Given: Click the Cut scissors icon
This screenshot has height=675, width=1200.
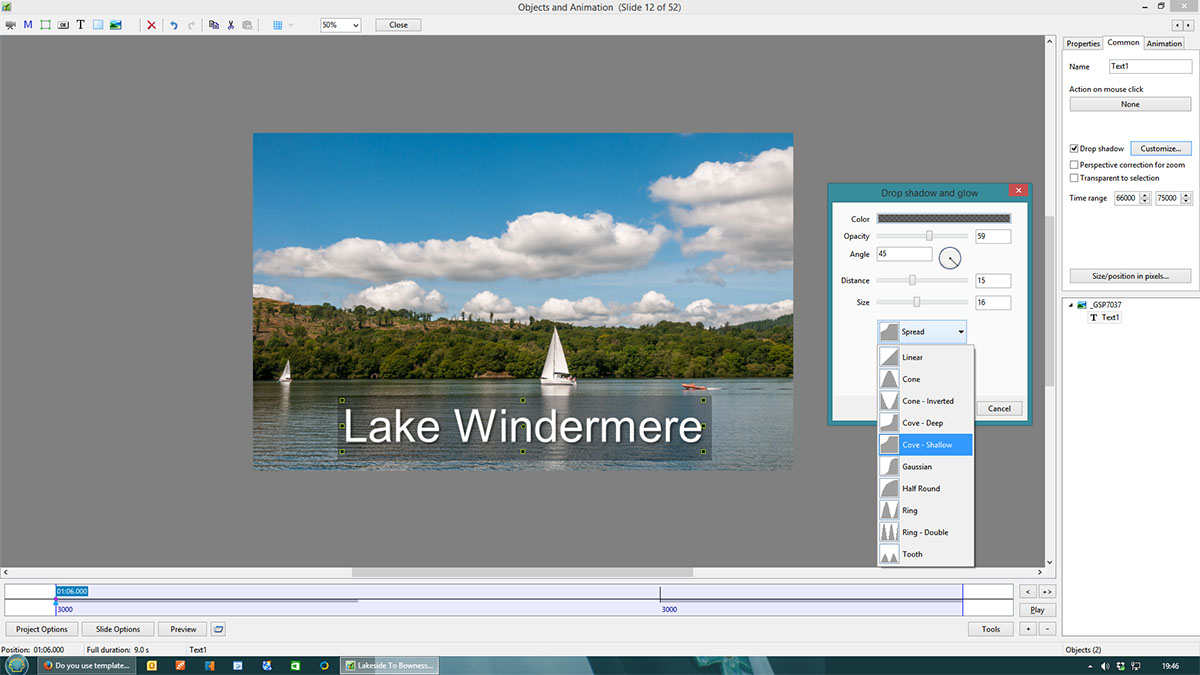Looking at the screenshot, I should point(230,25).
